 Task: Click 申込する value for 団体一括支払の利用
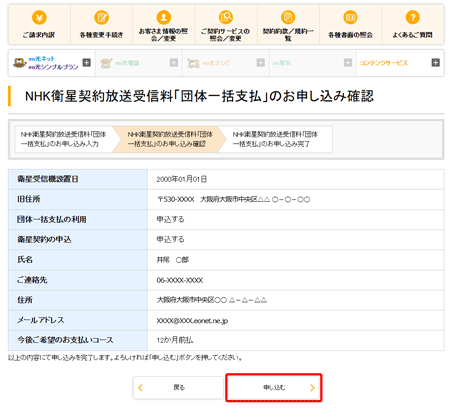pos(170,219)
